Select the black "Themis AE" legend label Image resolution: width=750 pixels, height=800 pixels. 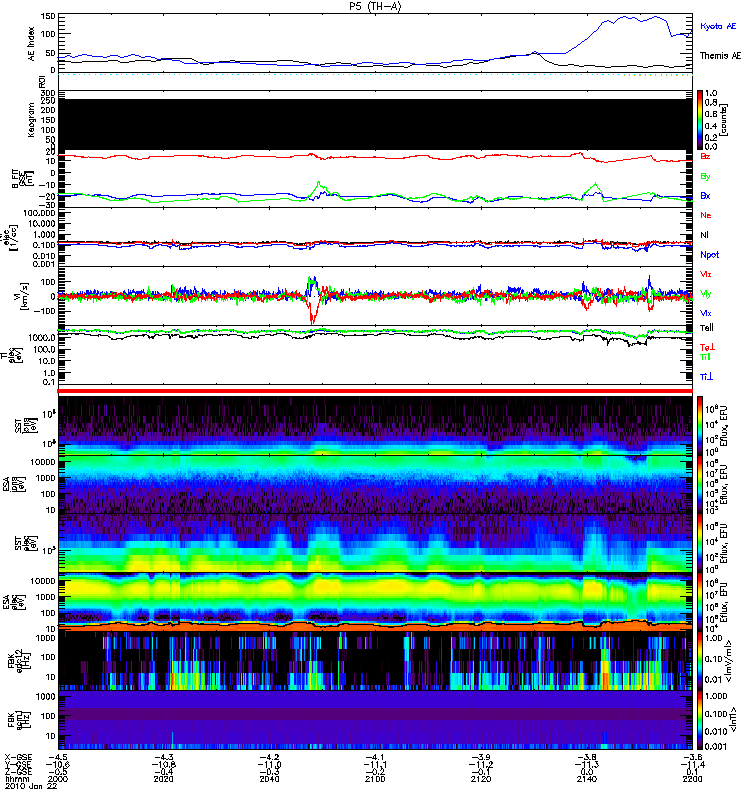(x=720, y=56)
